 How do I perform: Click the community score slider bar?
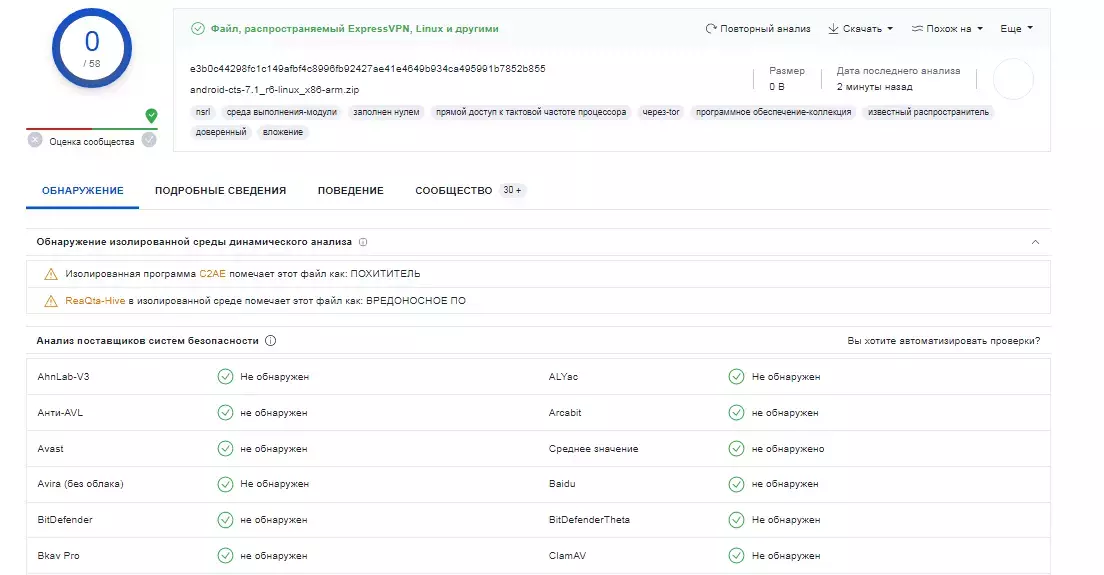coord(92,129)
